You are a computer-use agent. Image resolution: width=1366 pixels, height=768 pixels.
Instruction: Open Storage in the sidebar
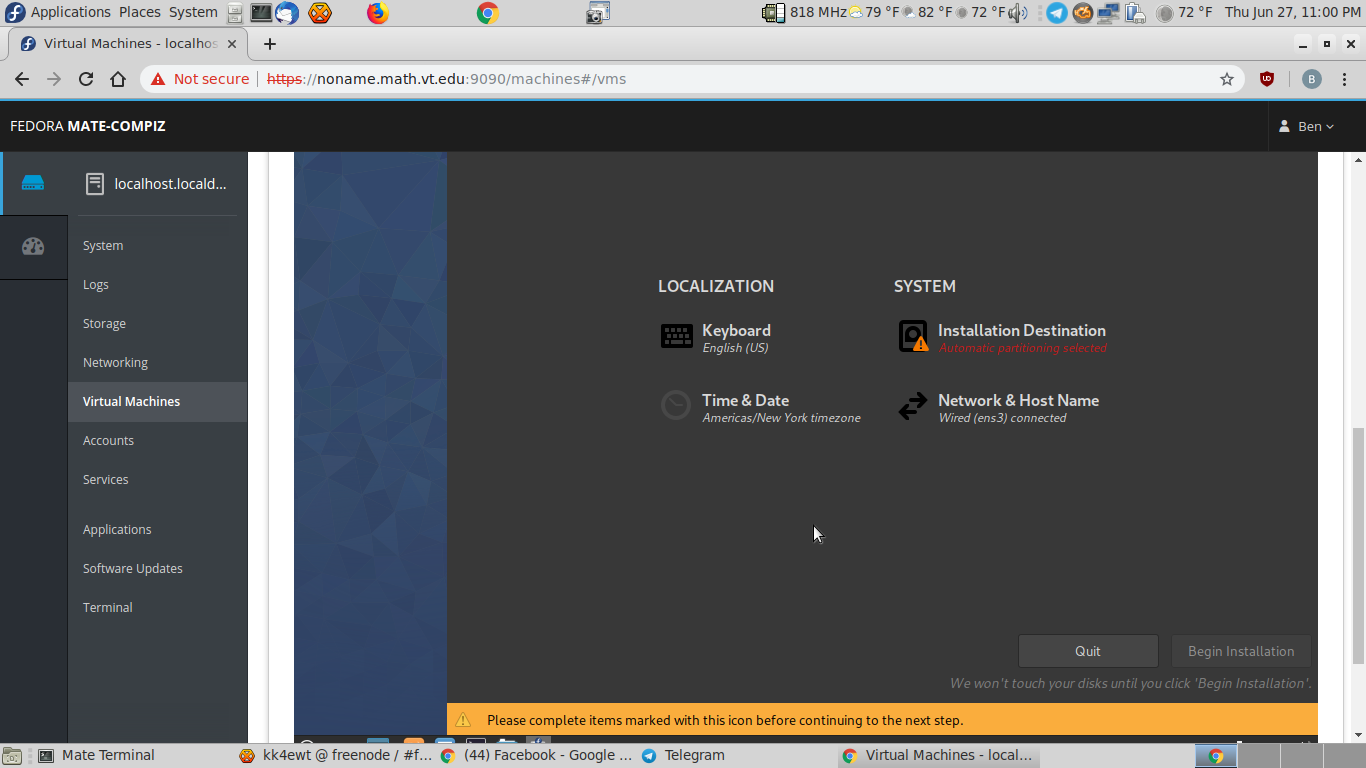pos(157,324)
